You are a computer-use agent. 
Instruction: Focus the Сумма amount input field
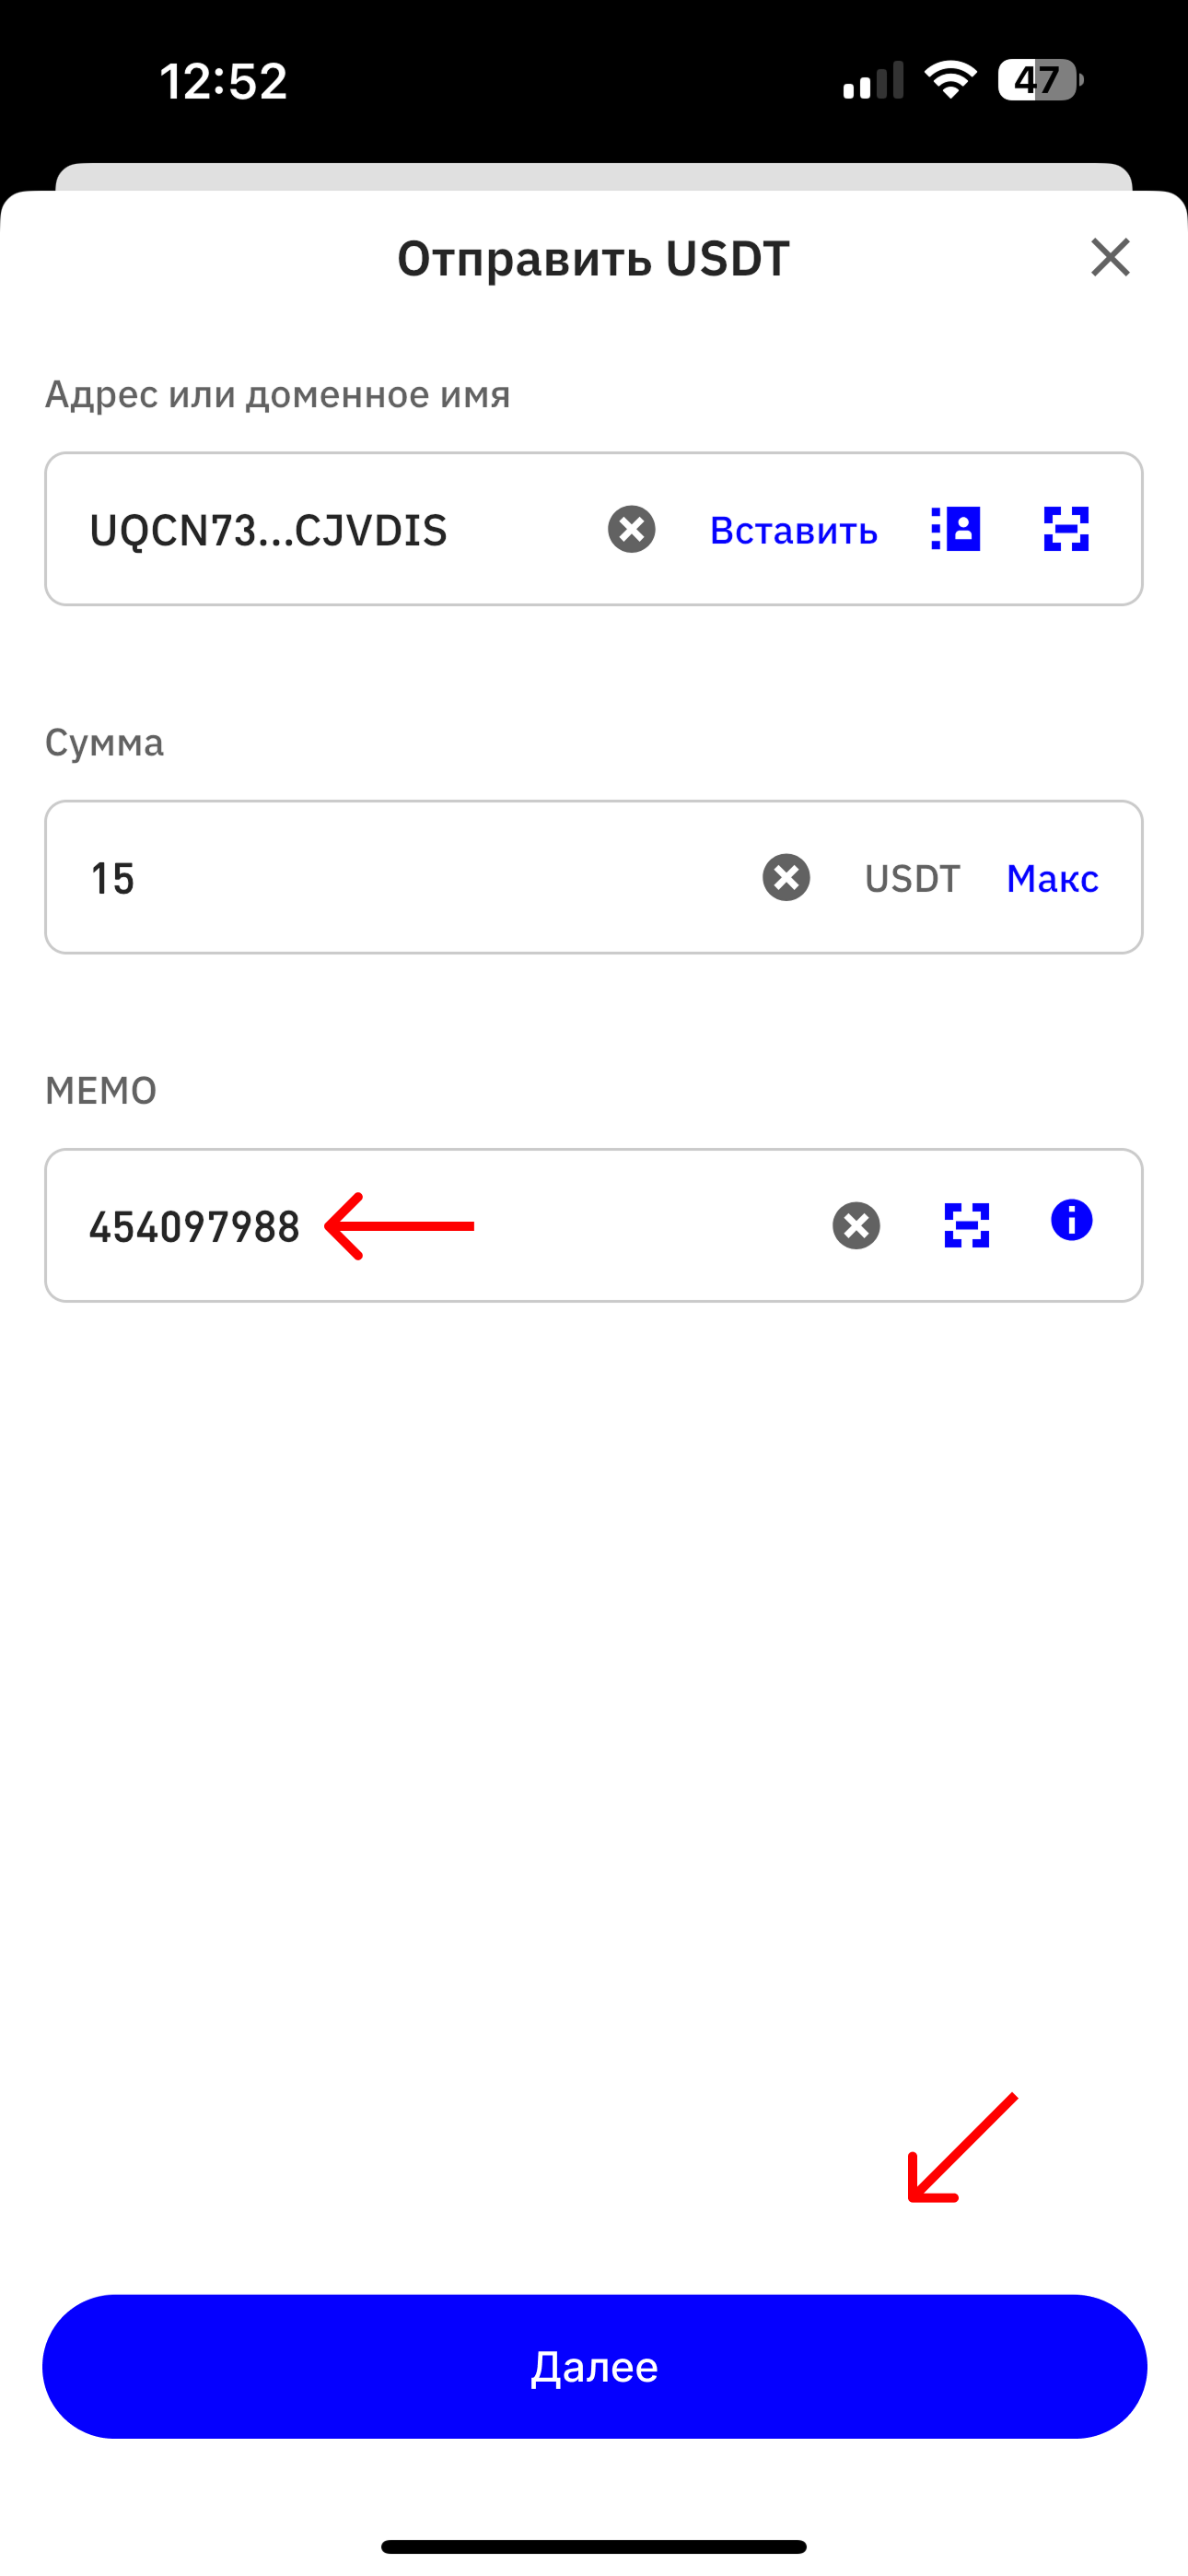400,878
